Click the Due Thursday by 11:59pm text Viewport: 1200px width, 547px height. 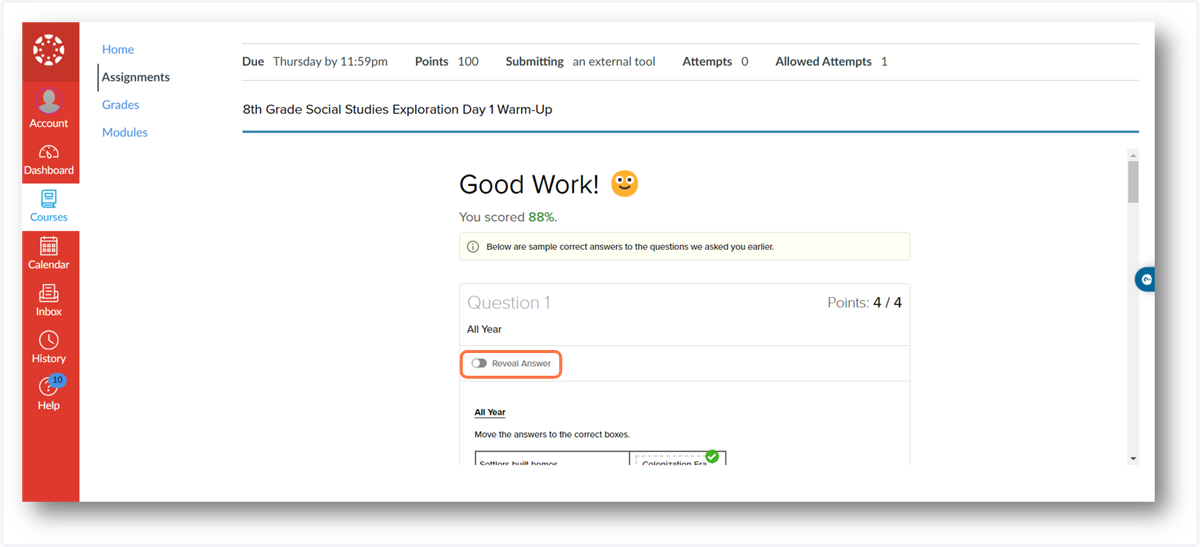[315, 61]
